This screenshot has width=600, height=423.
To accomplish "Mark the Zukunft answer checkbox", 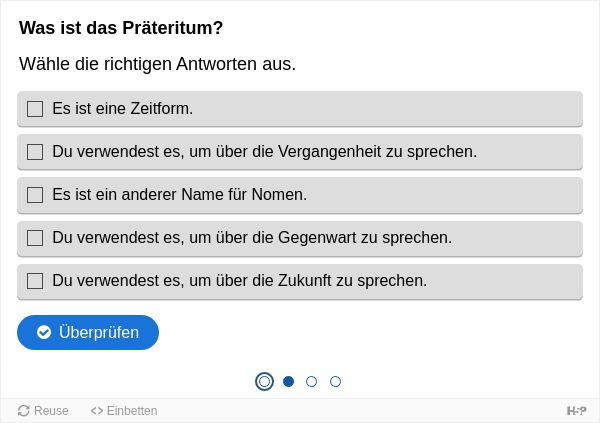I will click(x=35, y=281).
